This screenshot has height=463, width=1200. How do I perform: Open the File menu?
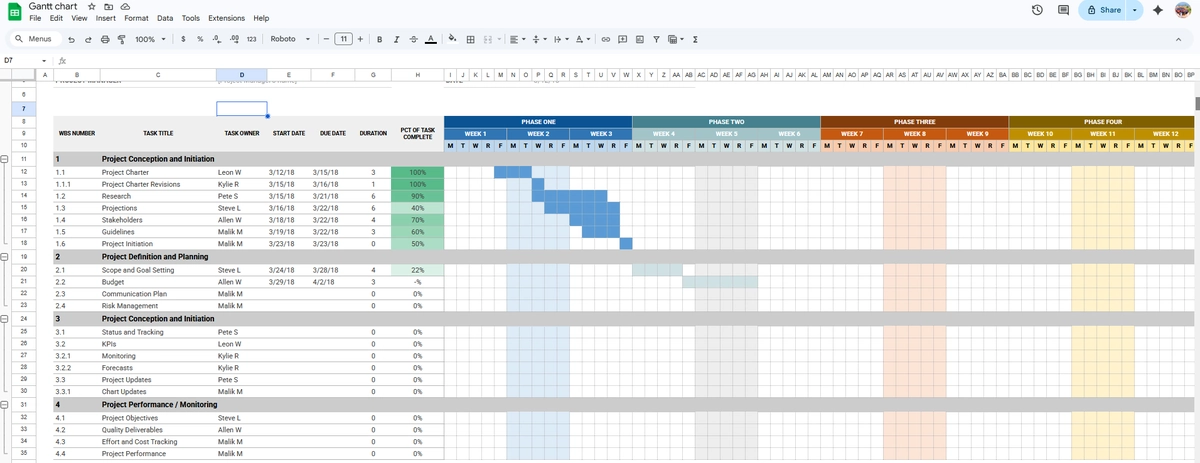coord(35,18)
